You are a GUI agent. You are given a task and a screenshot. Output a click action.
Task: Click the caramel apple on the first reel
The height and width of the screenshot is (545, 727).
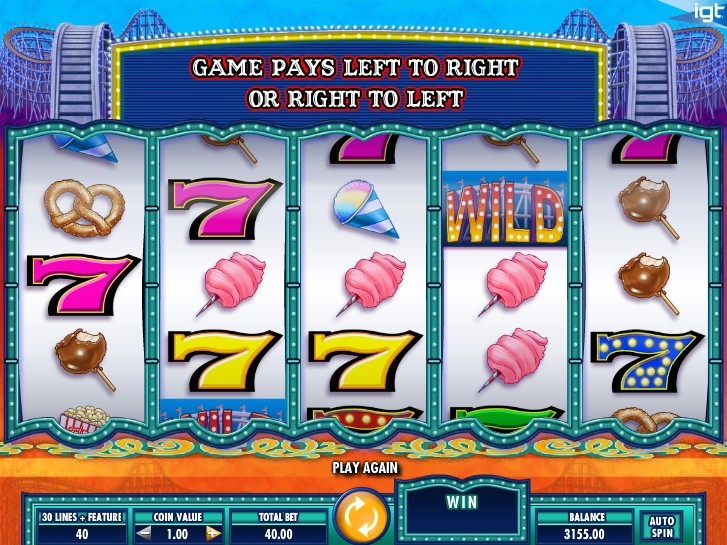pyautogui.click(x=83, y=358)
